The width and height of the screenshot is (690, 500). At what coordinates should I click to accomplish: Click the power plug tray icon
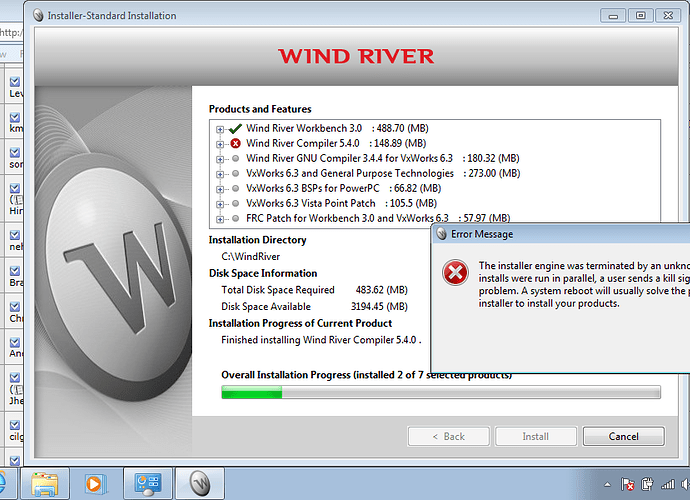coord(647,485)
